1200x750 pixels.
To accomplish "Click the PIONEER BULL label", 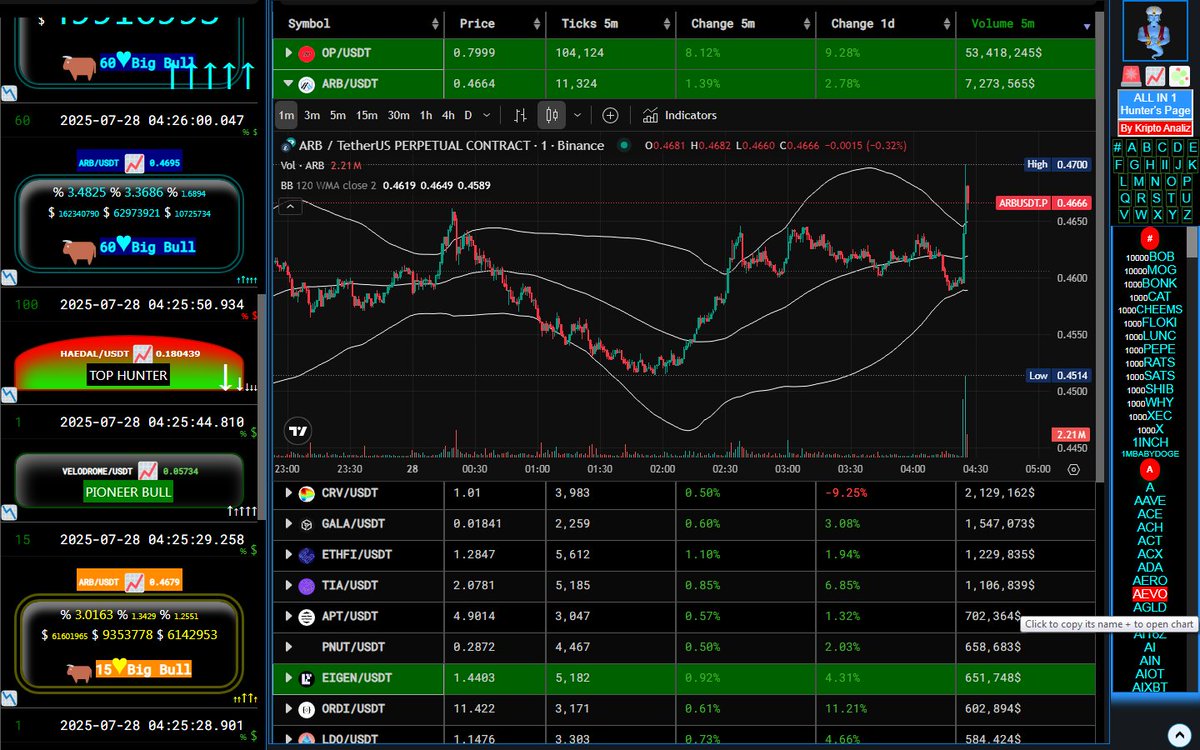I will click(x=128, y=492).
